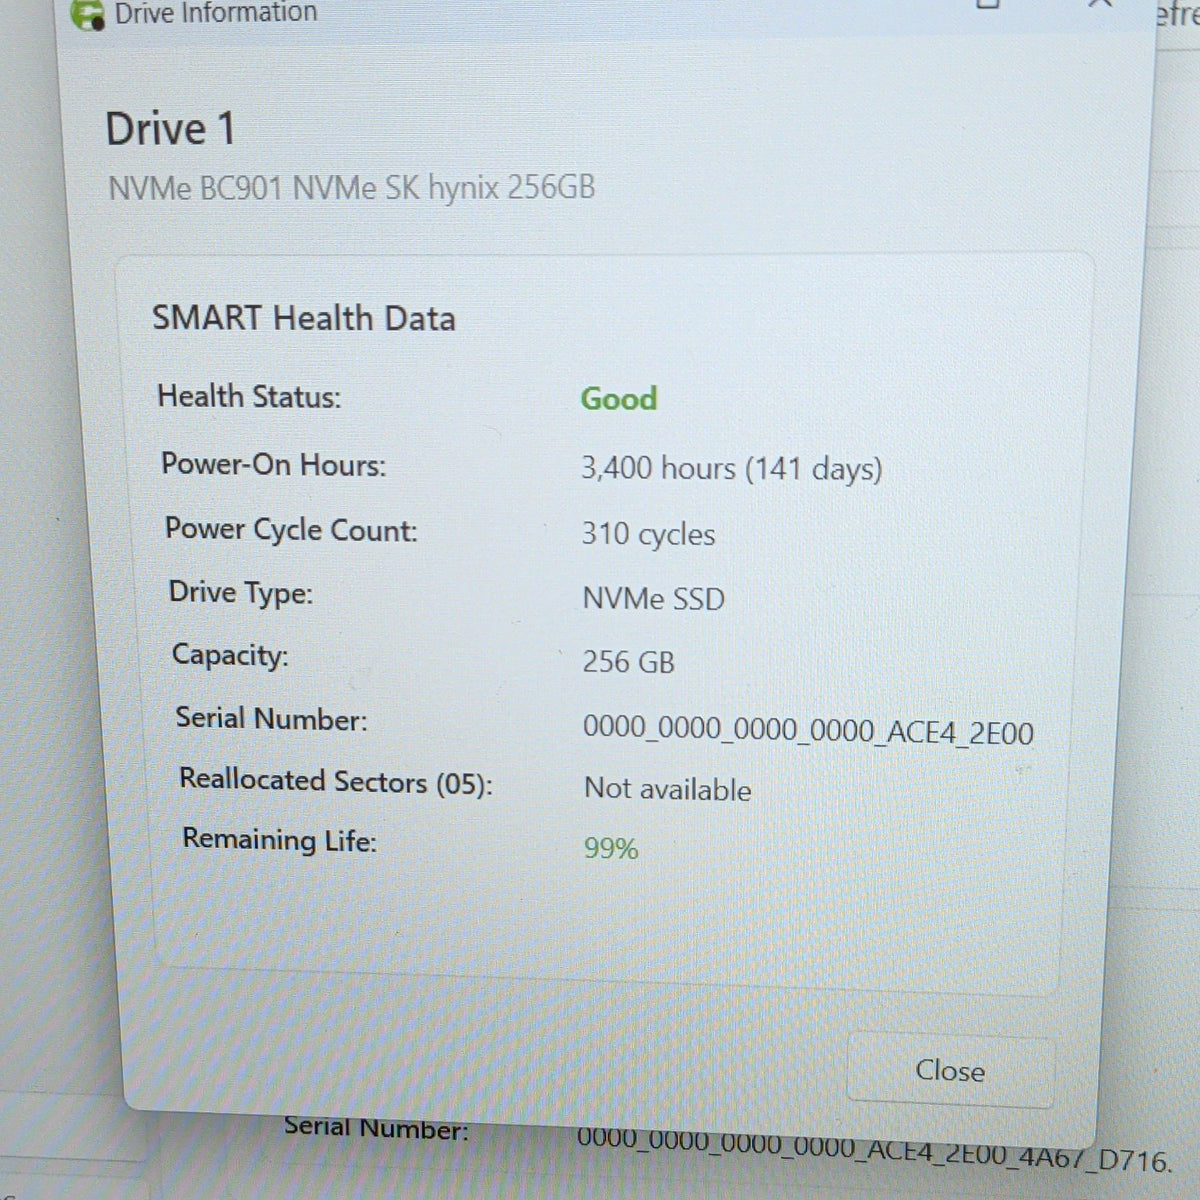Click the '256 GB' capacity value

tap(629, 662)
